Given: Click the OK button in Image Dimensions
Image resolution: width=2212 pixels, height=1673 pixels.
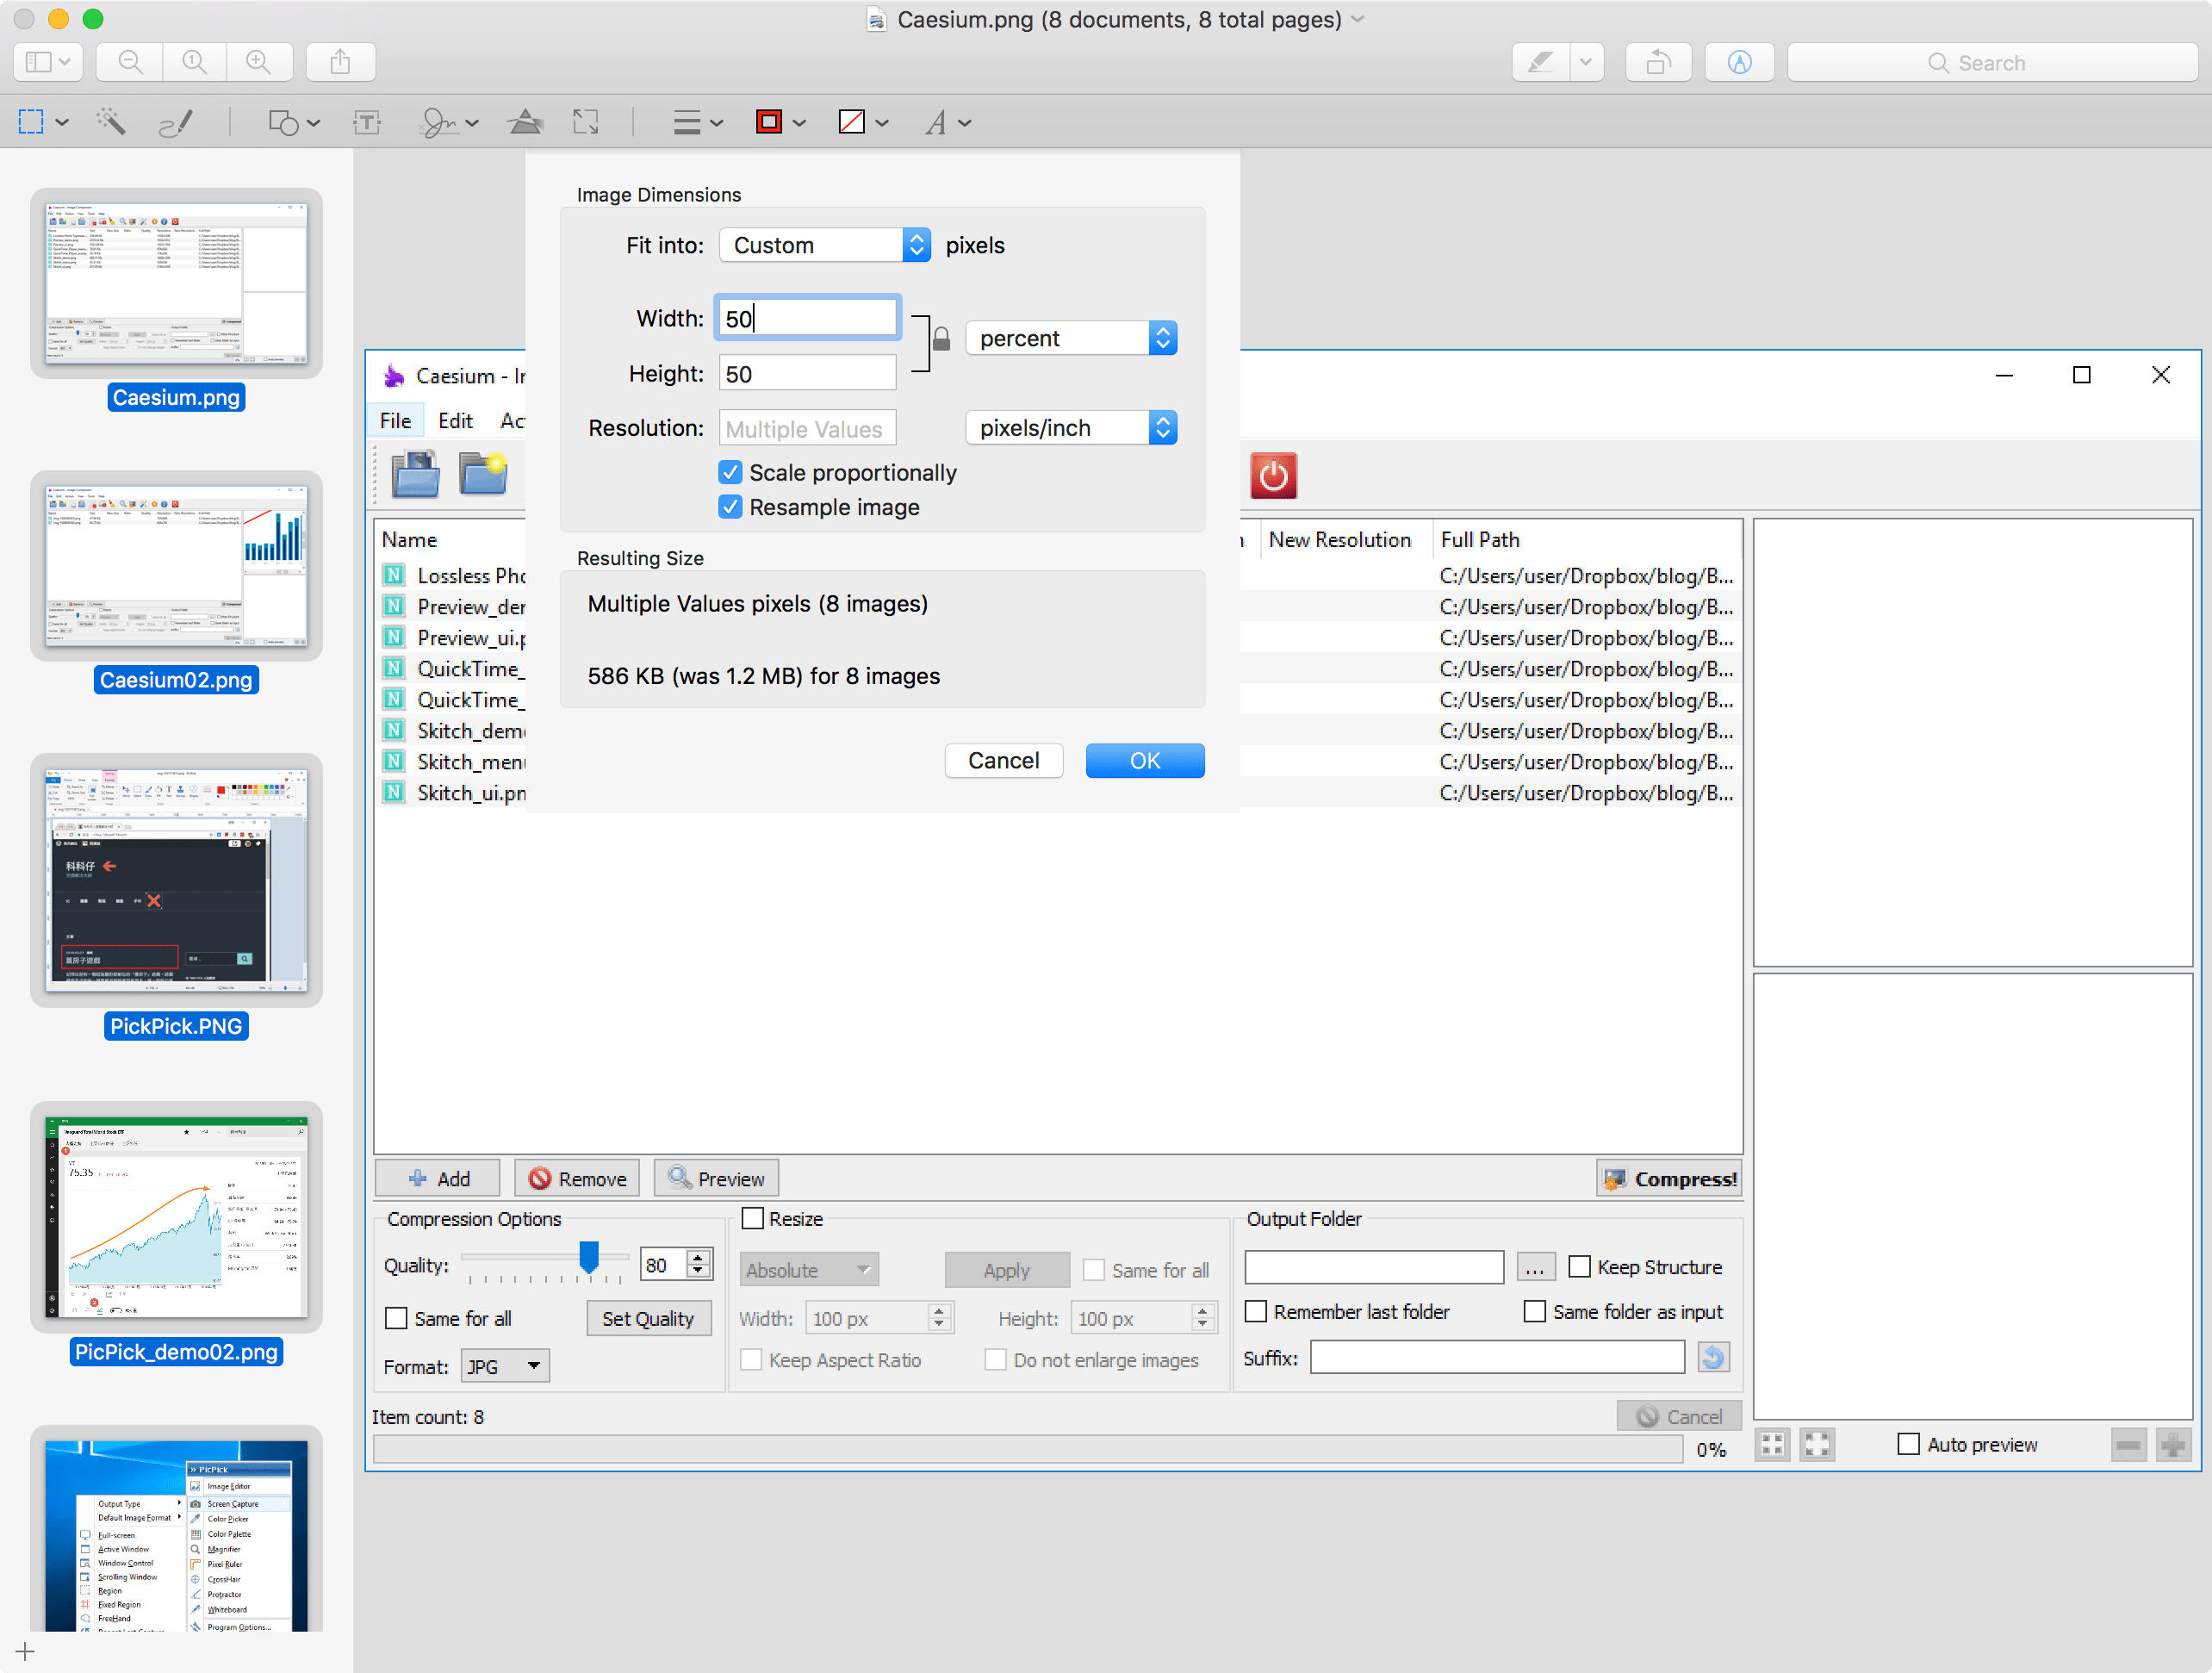Looking at the screenshot, I should click(x=1144, y=760).
